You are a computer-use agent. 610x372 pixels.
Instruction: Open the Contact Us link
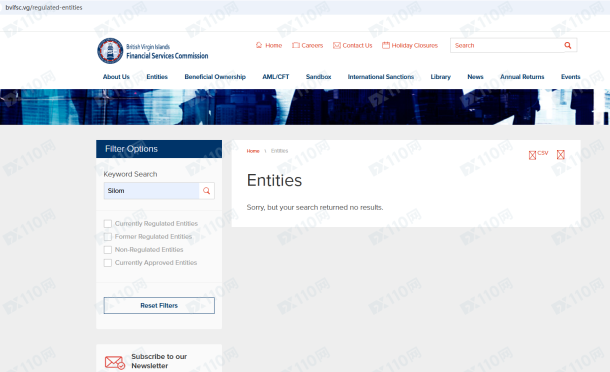358,46
